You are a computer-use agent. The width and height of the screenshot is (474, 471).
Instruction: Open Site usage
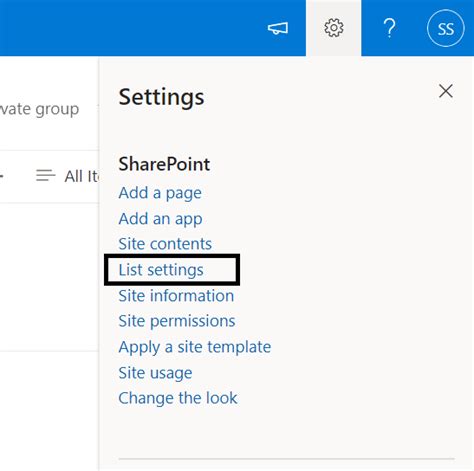155,373
